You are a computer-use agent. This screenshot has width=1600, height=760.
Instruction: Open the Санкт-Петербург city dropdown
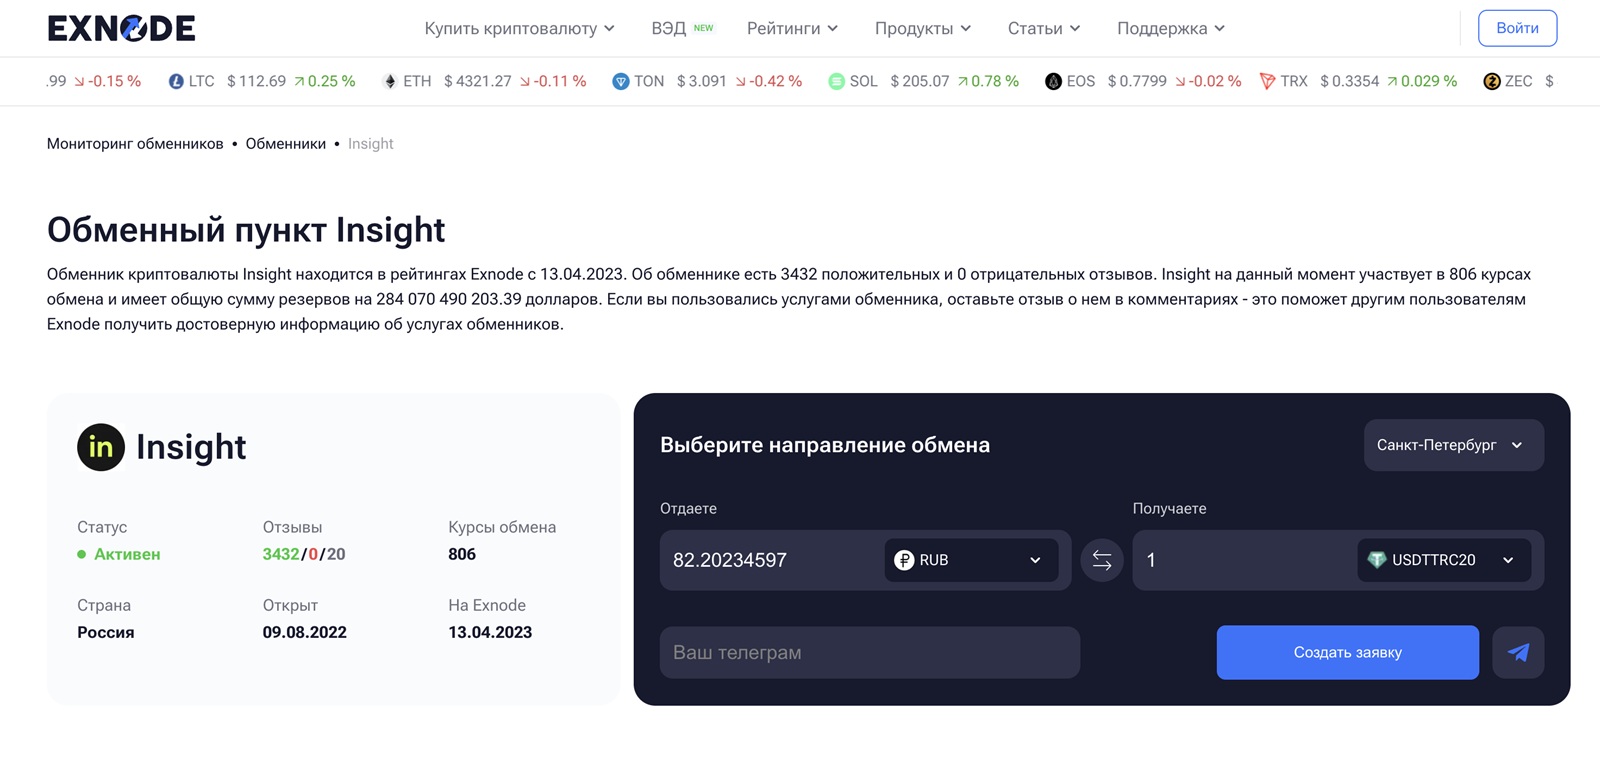pos(1452,445)
